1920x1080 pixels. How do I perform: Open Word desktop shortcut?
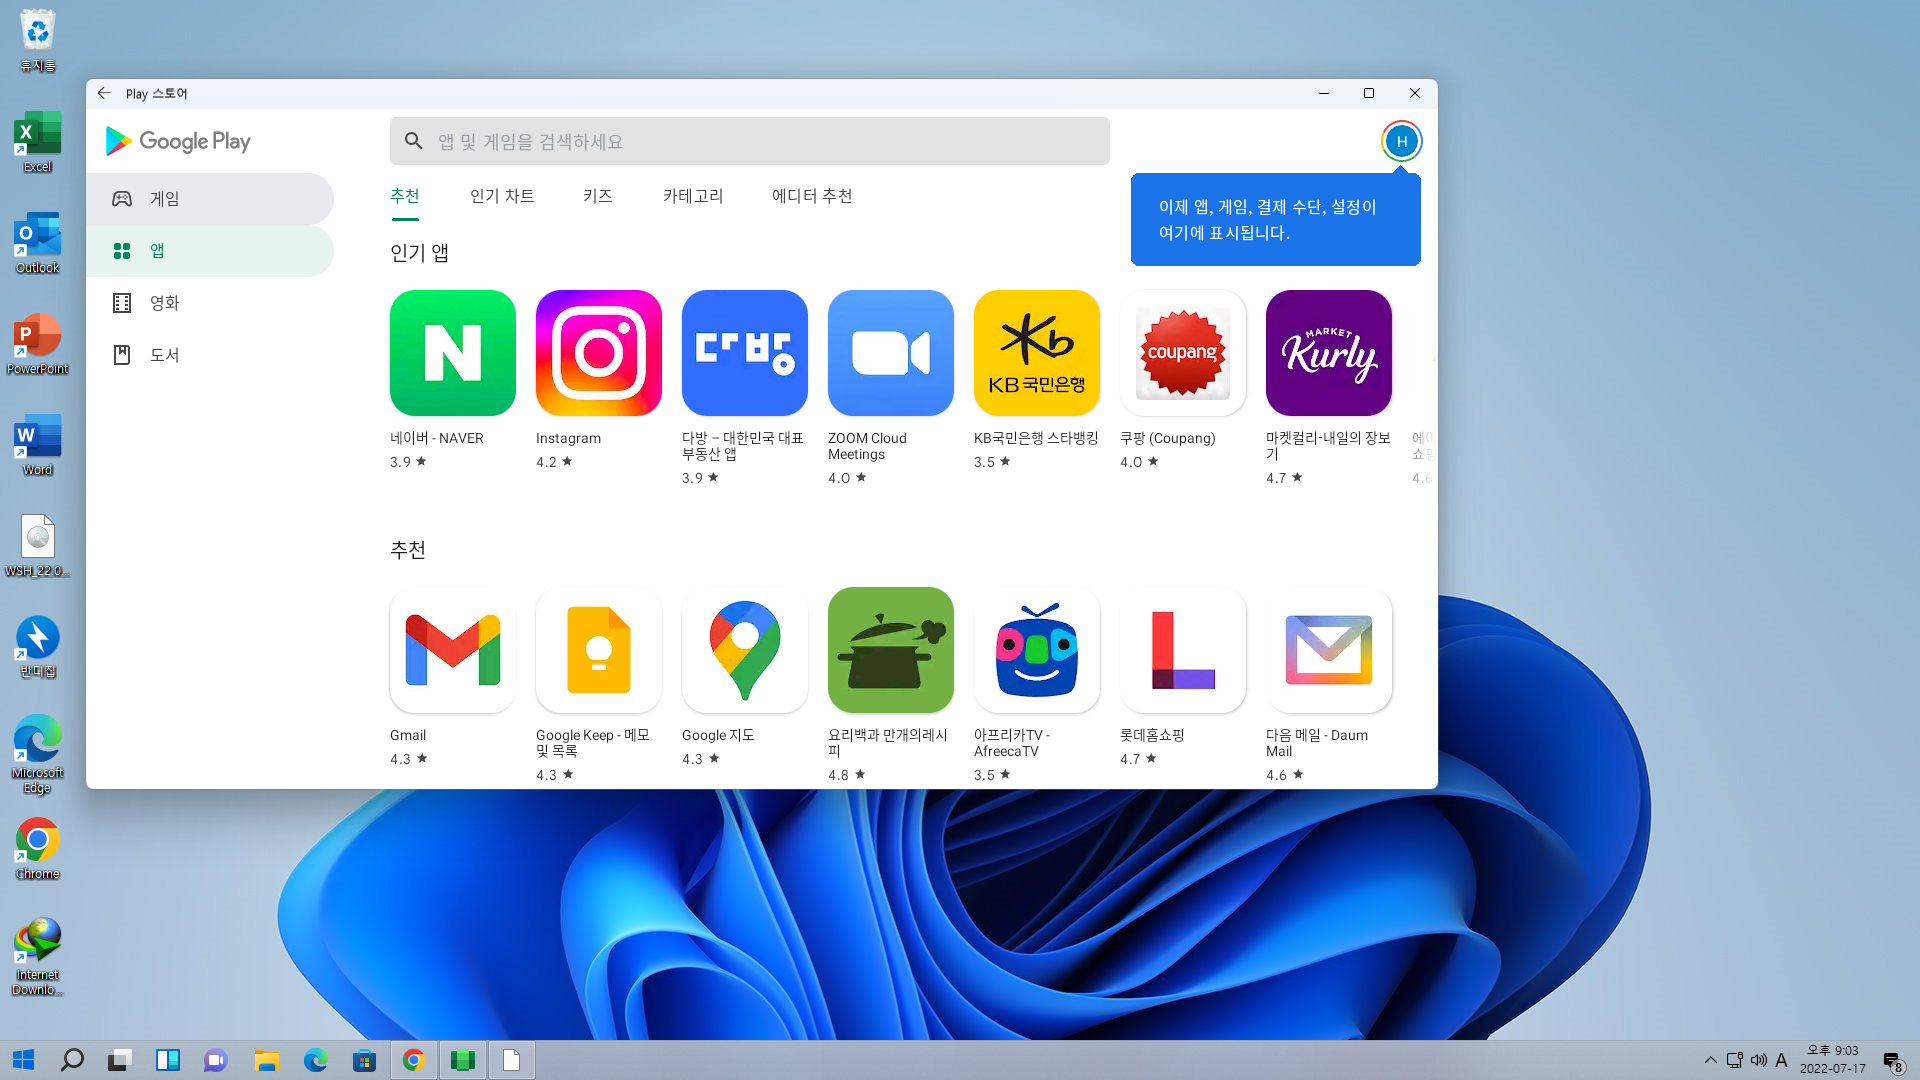[37, 445]
